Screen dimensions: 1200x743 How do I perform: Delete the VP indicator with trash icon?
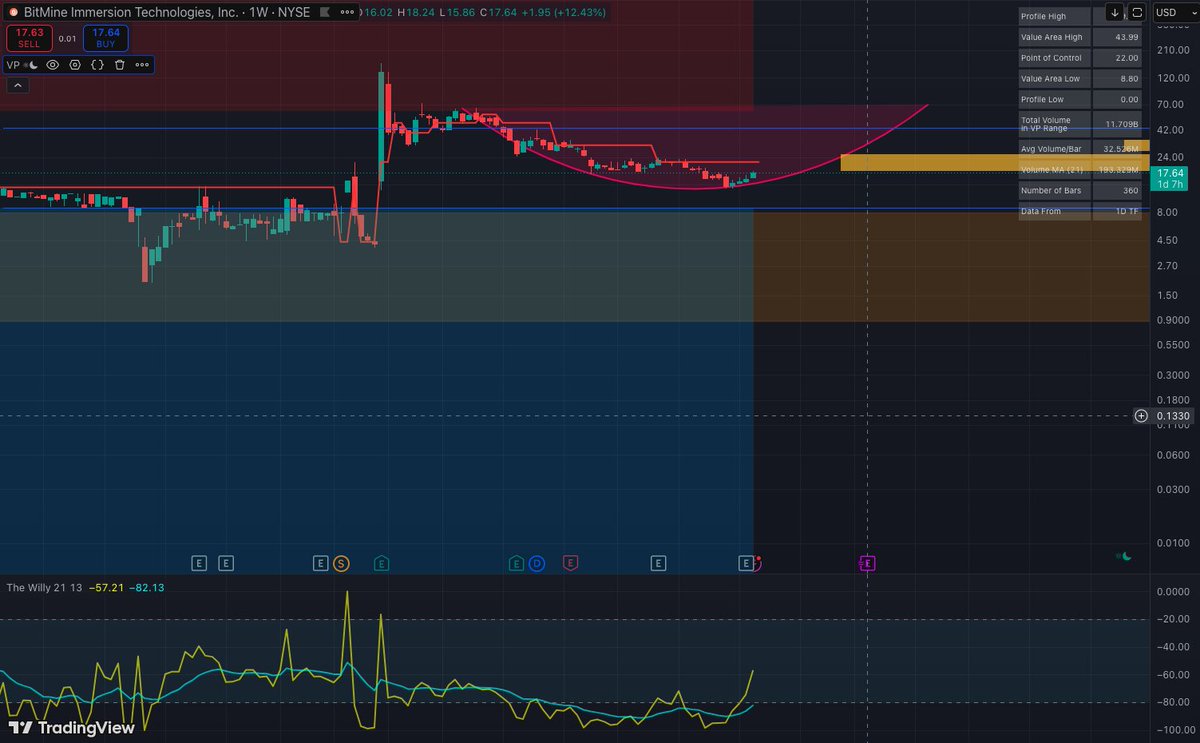click(x=119, y=64)
